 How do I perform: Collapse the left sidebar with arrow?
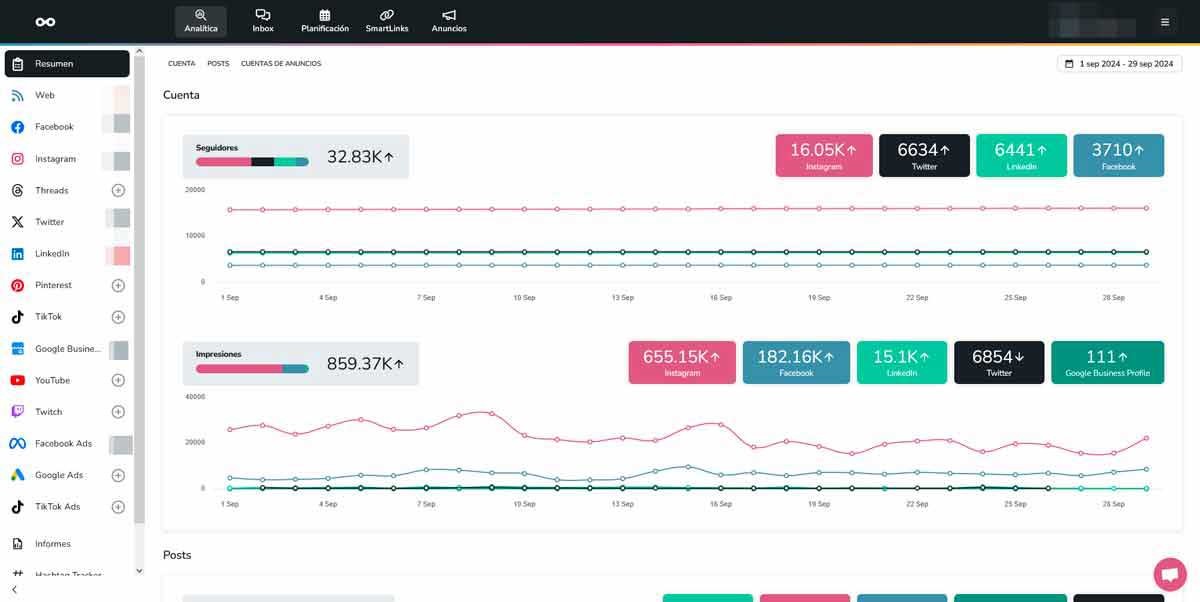(x=14, y=590)
